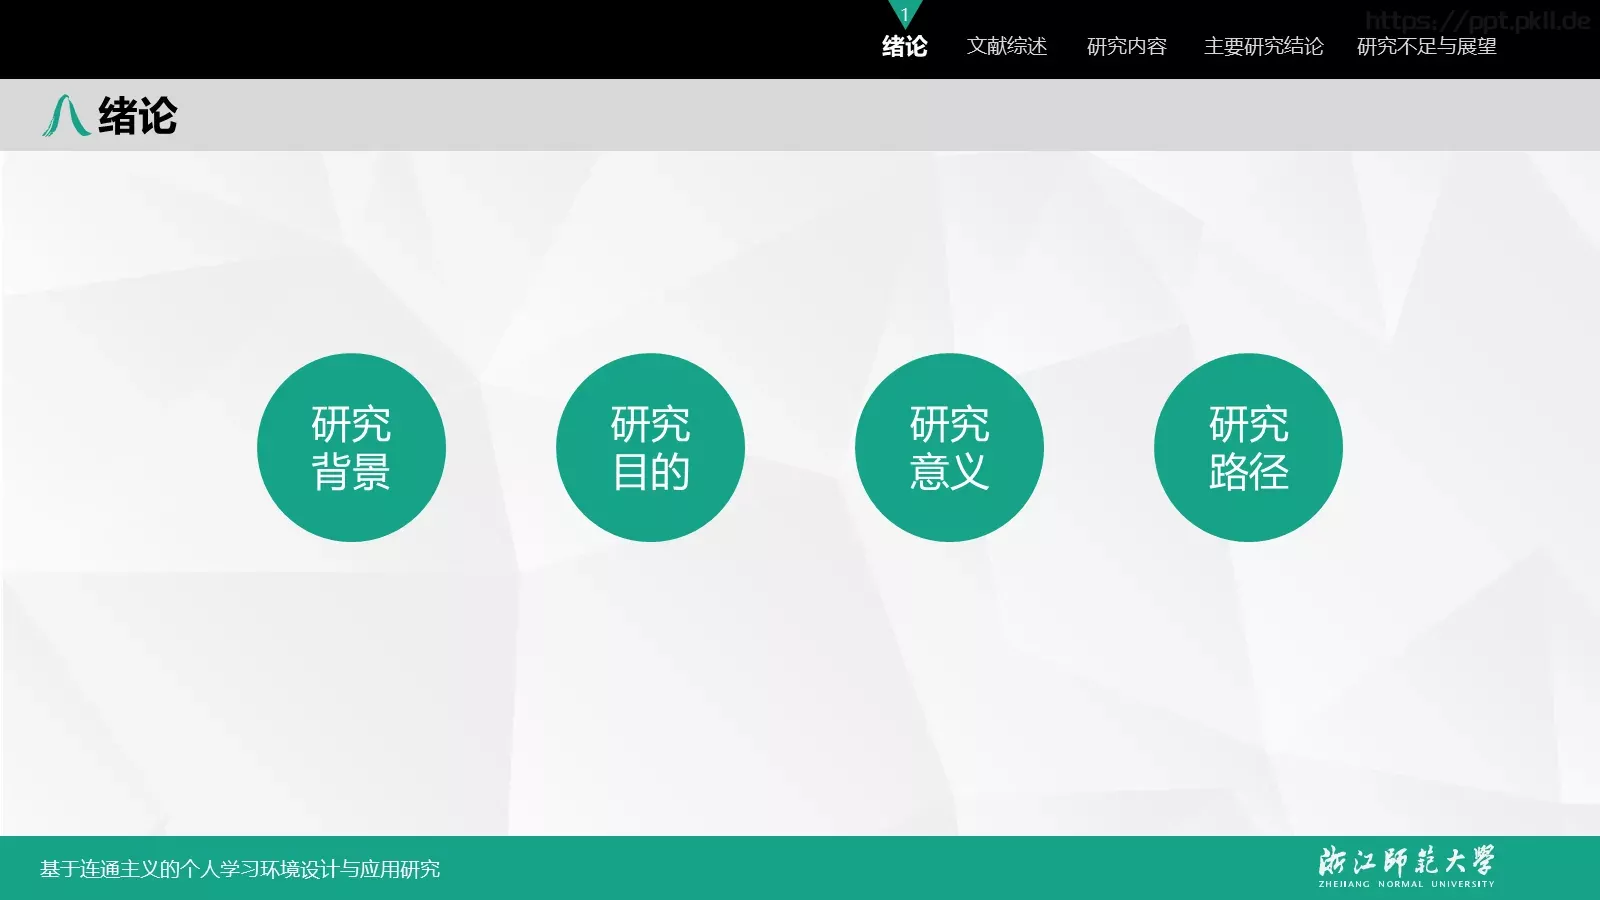Go to the 主要研究结论 tab
The image size is (1600, 900).
tap(1264, 46)
